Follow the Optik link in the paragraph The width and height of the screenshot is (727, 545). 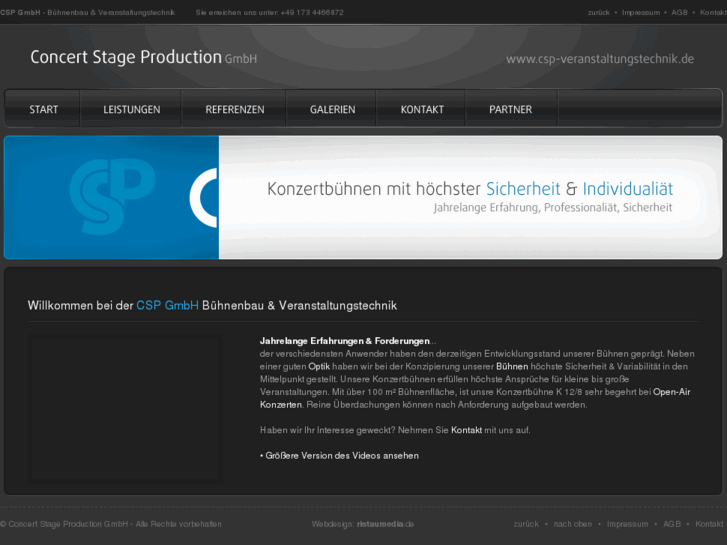[x=319, y=366]
